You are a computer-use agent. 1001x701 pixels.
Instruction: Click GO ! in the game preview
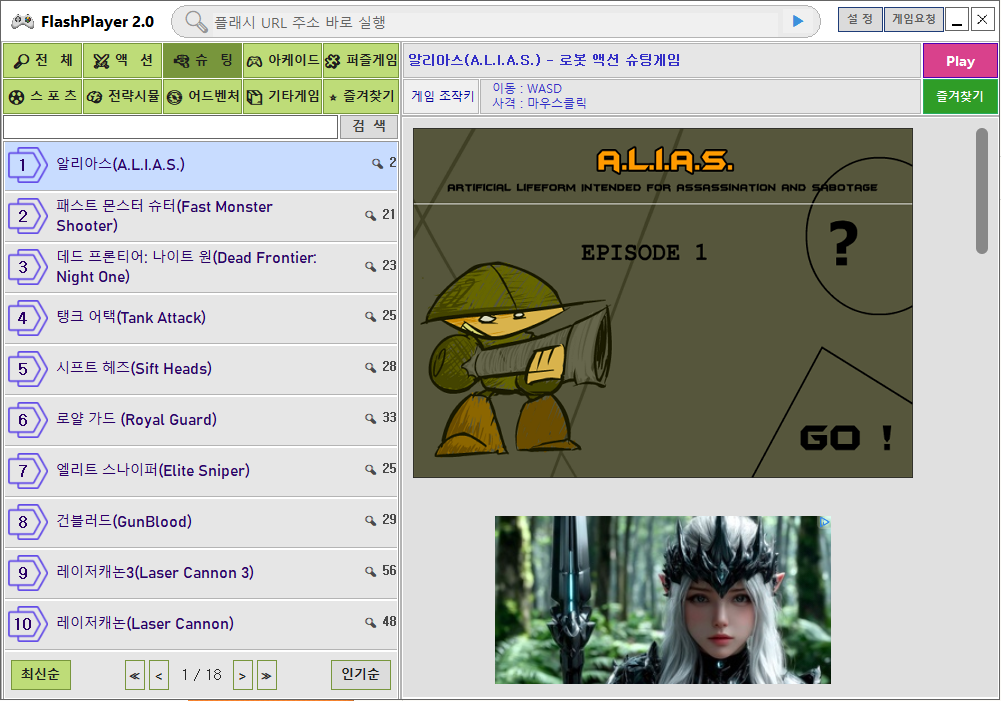tap(847, 438)
